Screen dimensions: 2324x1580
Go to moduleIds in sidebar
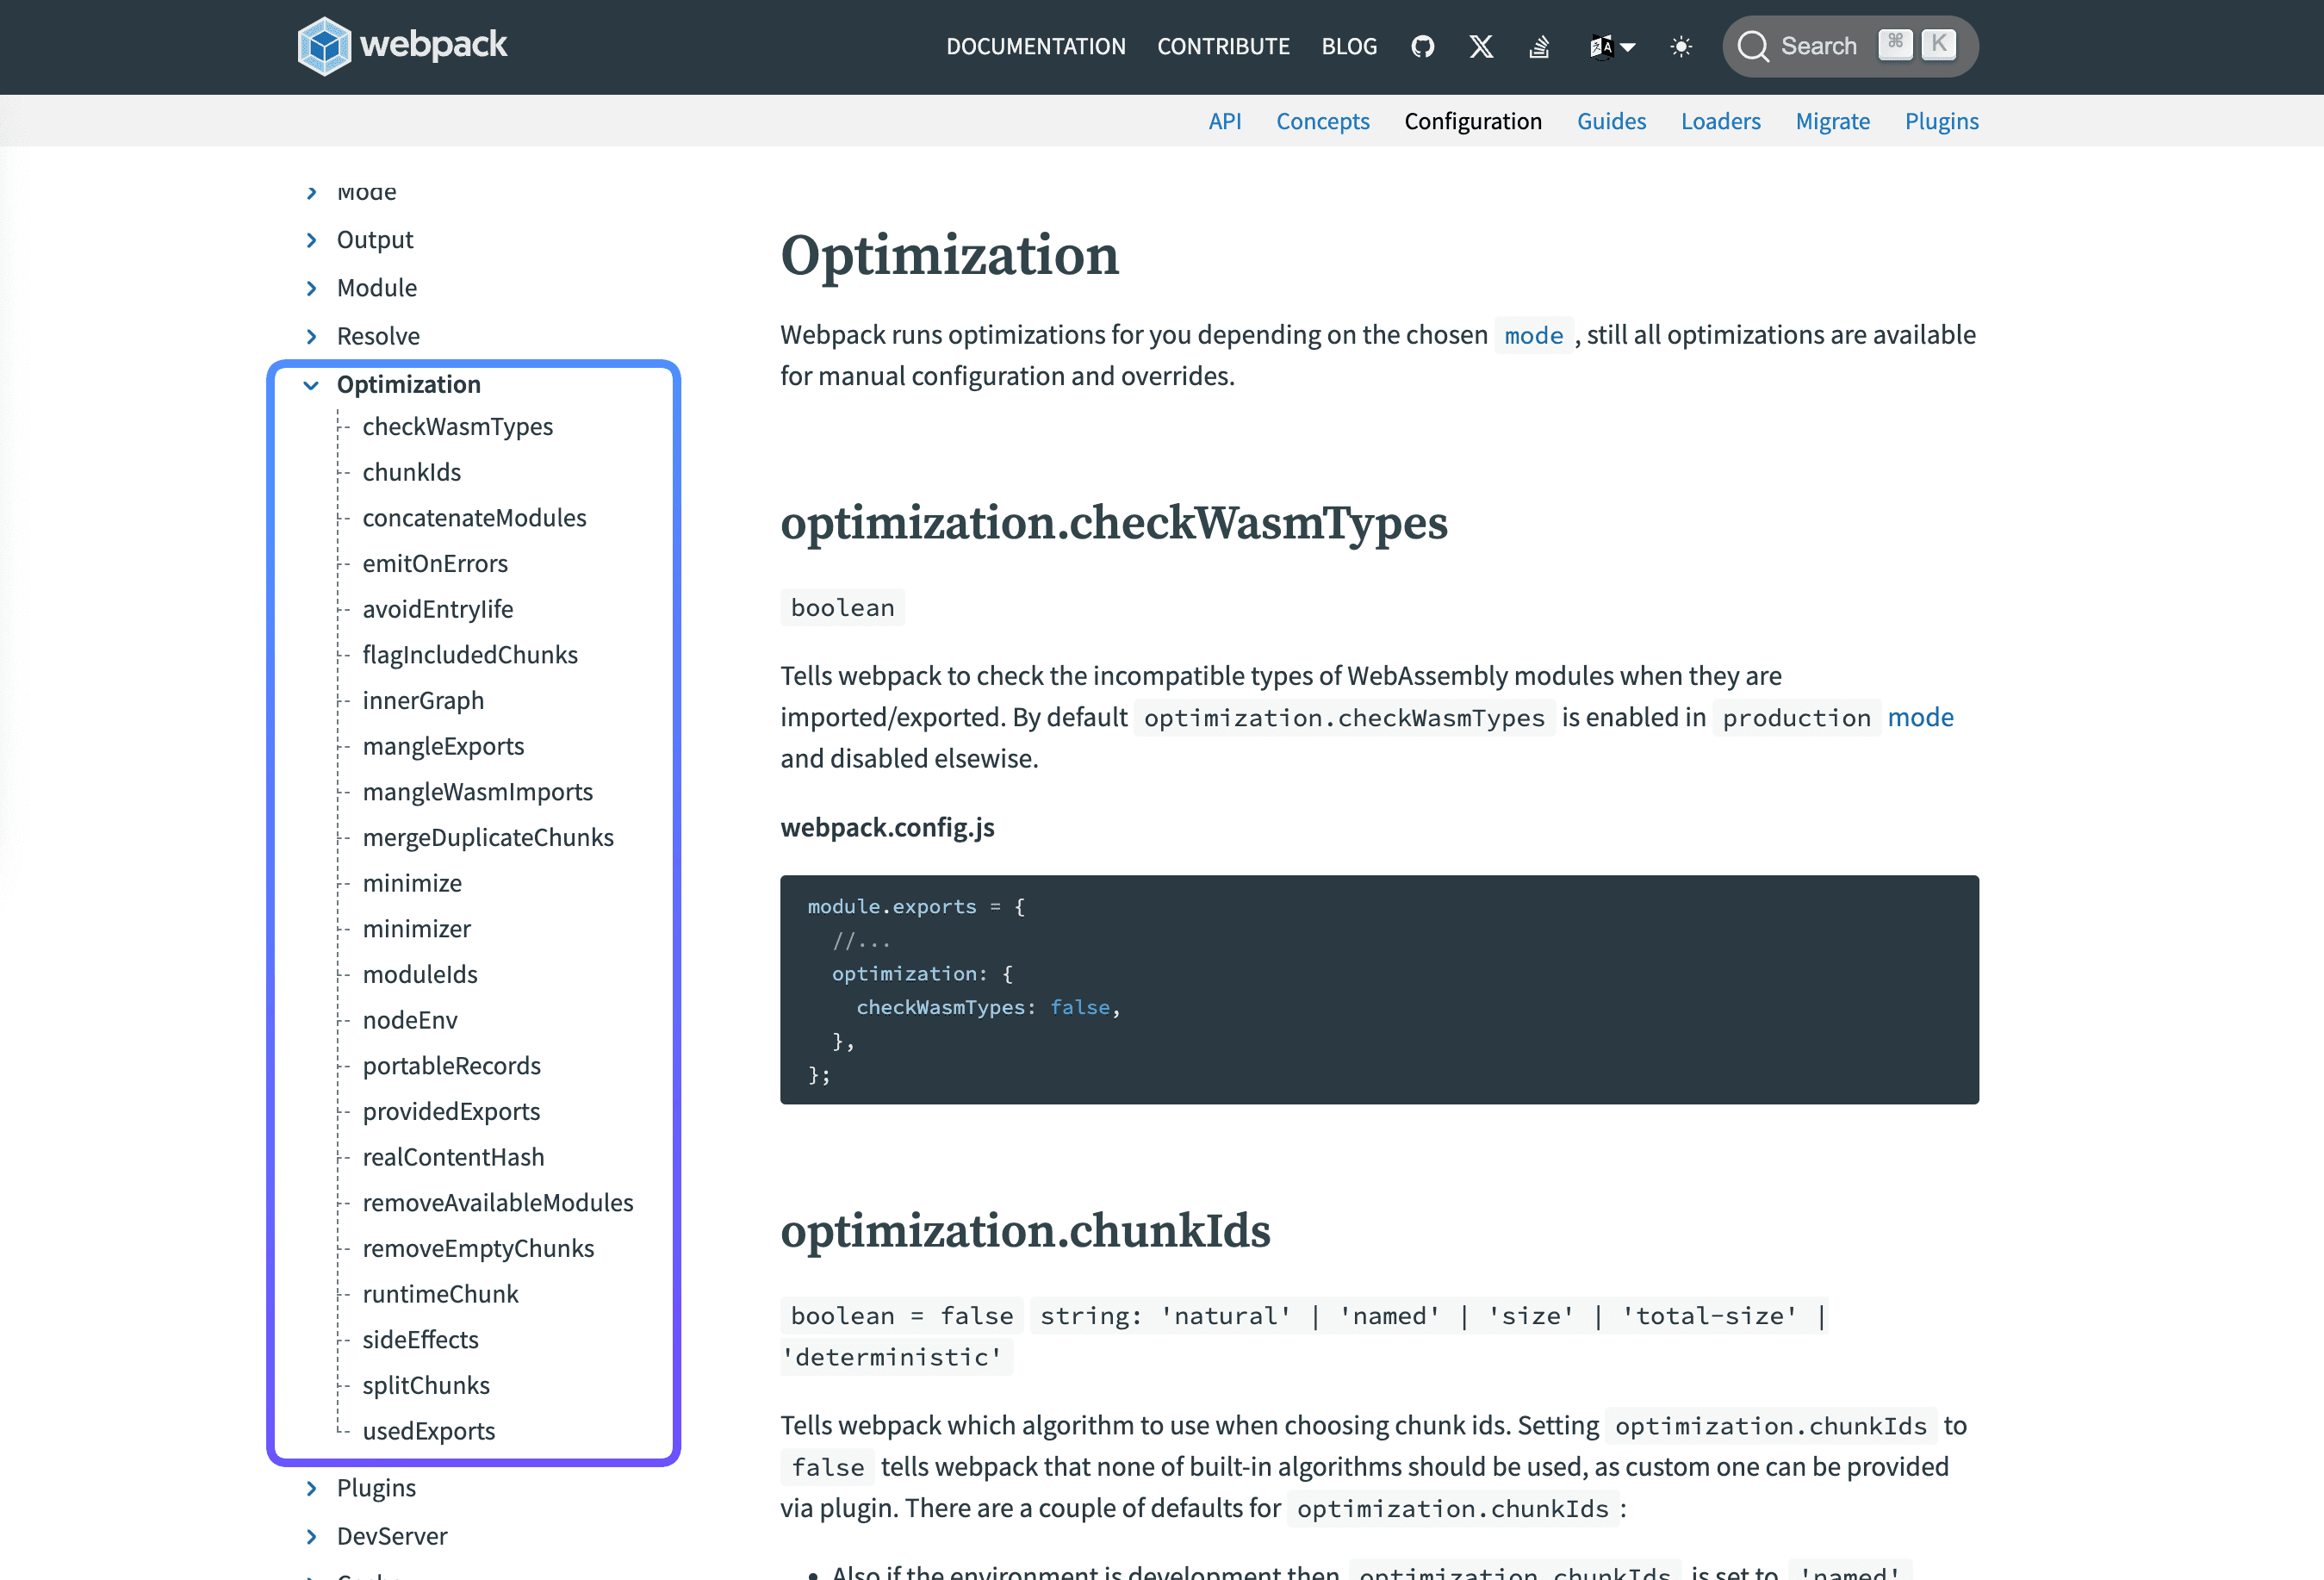pyautogui.click(x=420, y=975)
